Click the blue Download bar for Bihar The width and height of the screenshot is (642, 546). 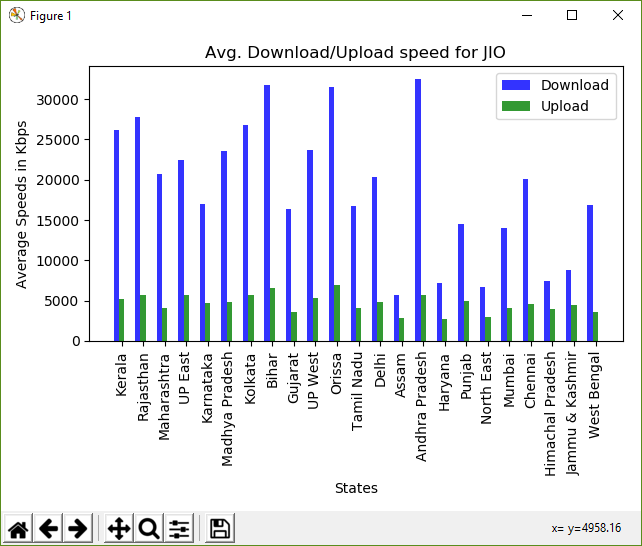267,213
